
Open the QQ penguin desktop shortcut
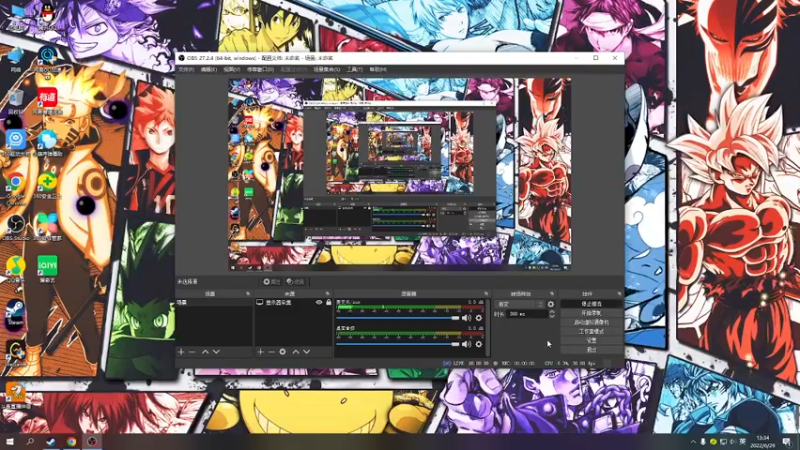coord(47,16)
